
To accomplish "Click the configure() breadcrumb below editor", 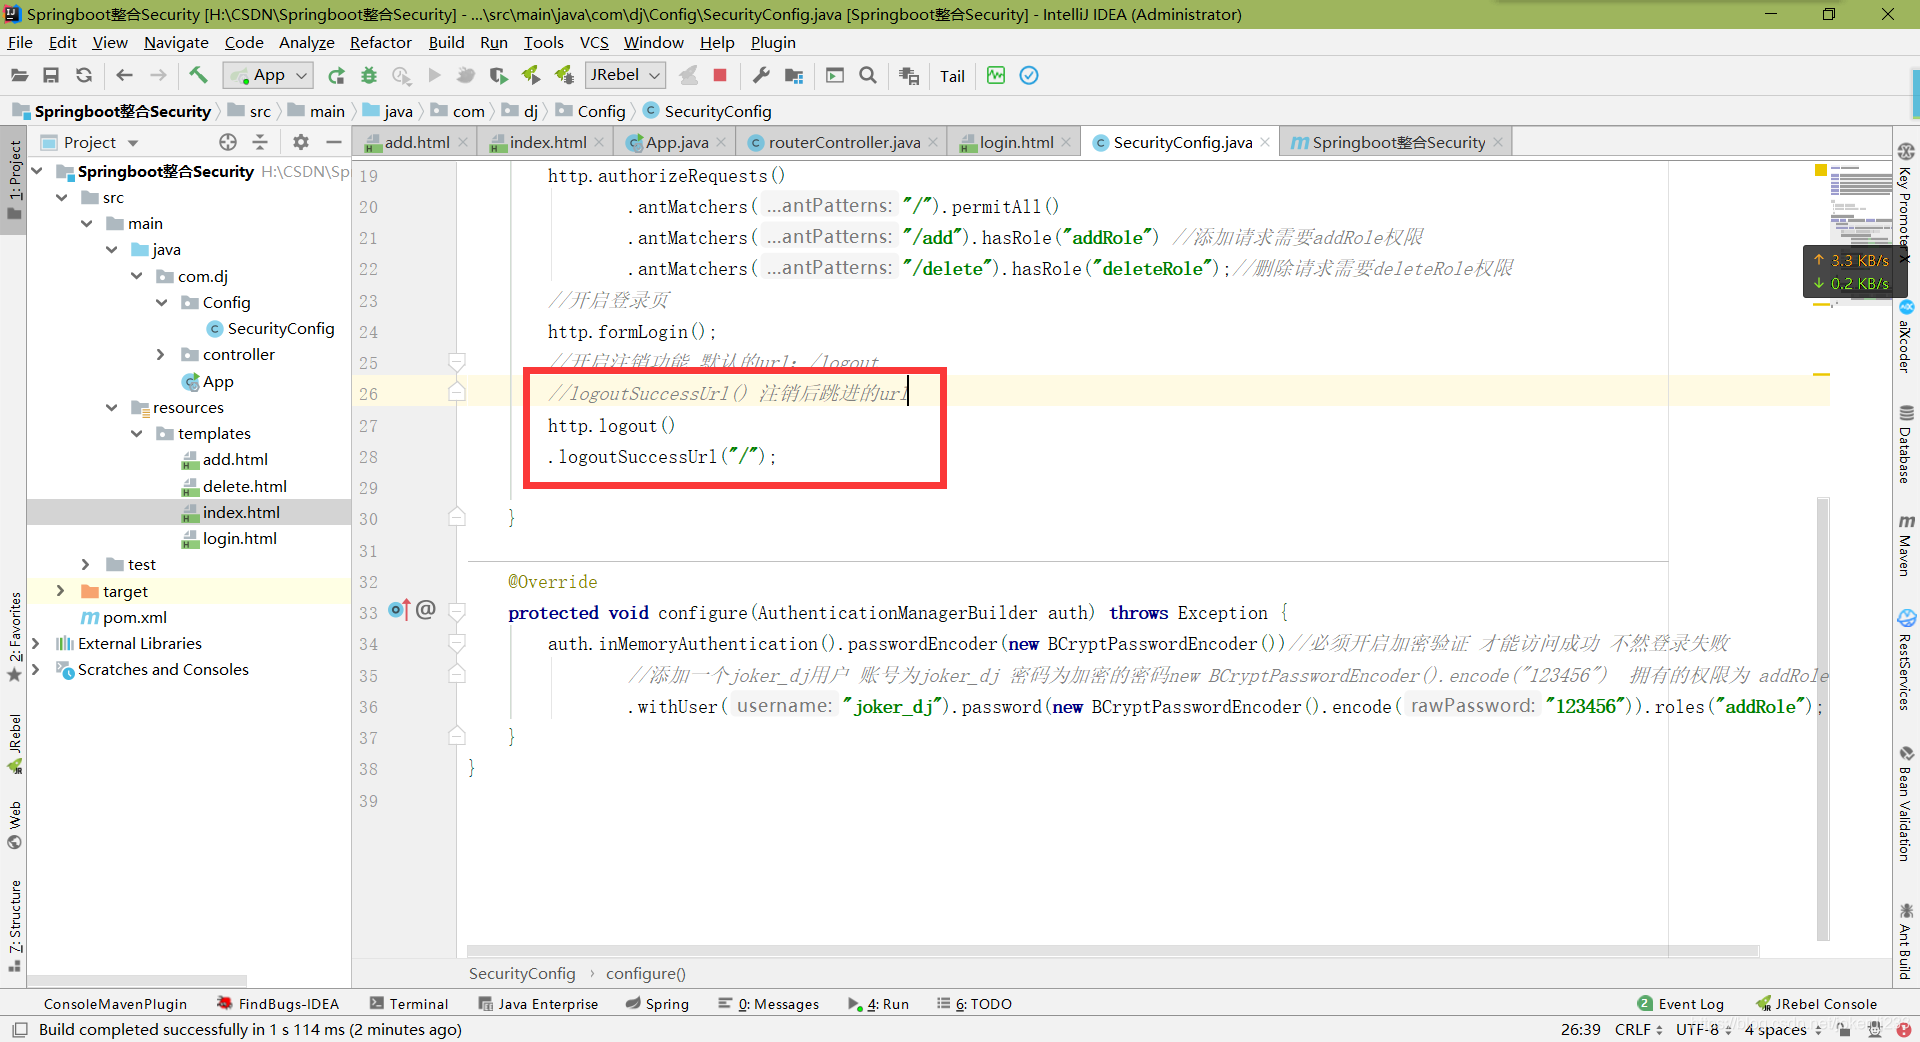I will coord(646,973).
